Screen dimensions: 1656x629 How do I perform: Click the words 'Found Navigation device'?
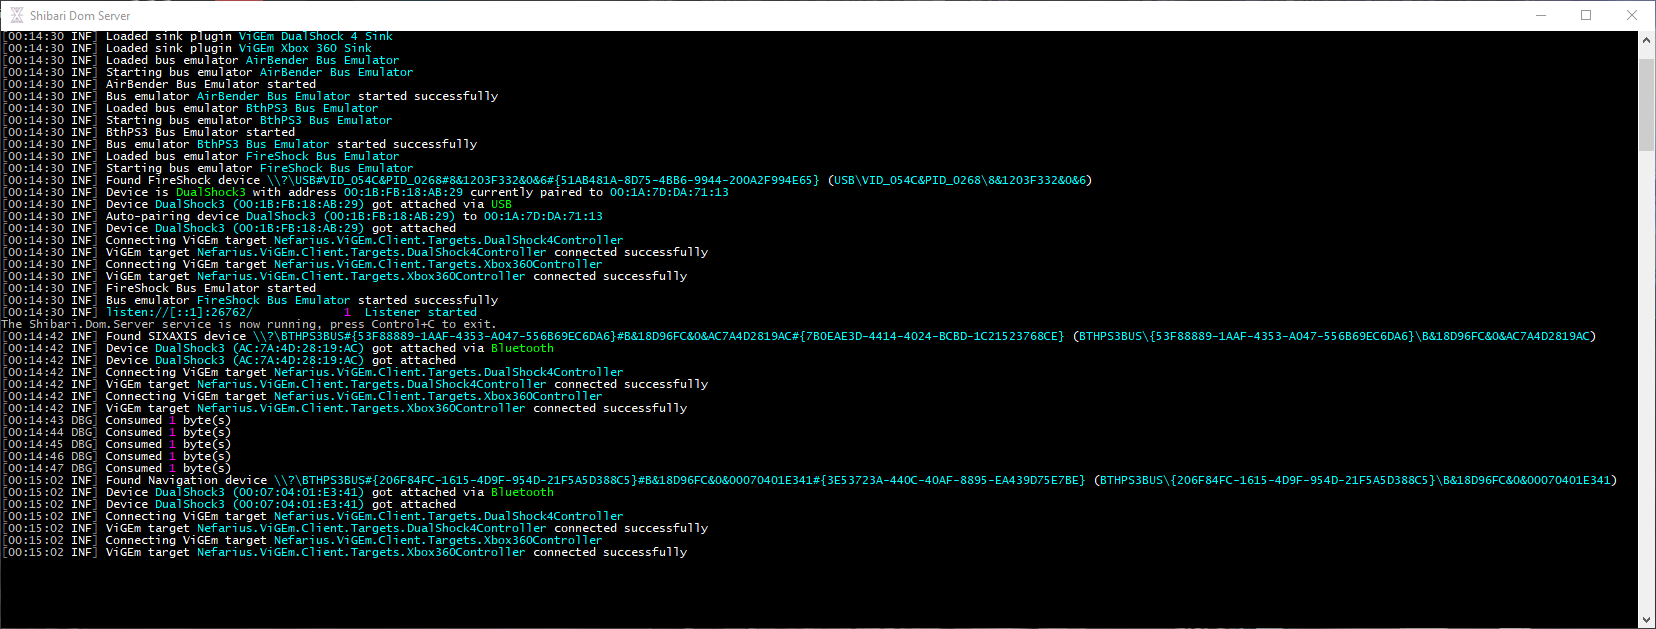tap(186, 480)
